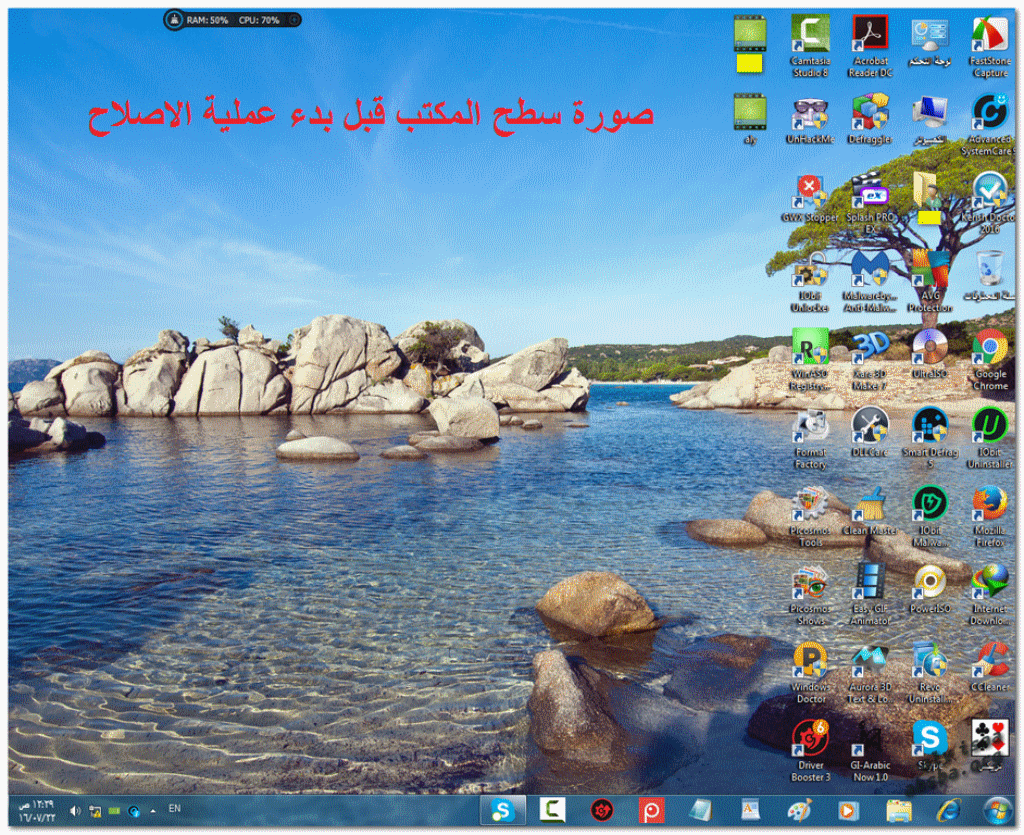
Task: Select the Mozilla Firefox desktop icon
Action: tap(990, 503)
